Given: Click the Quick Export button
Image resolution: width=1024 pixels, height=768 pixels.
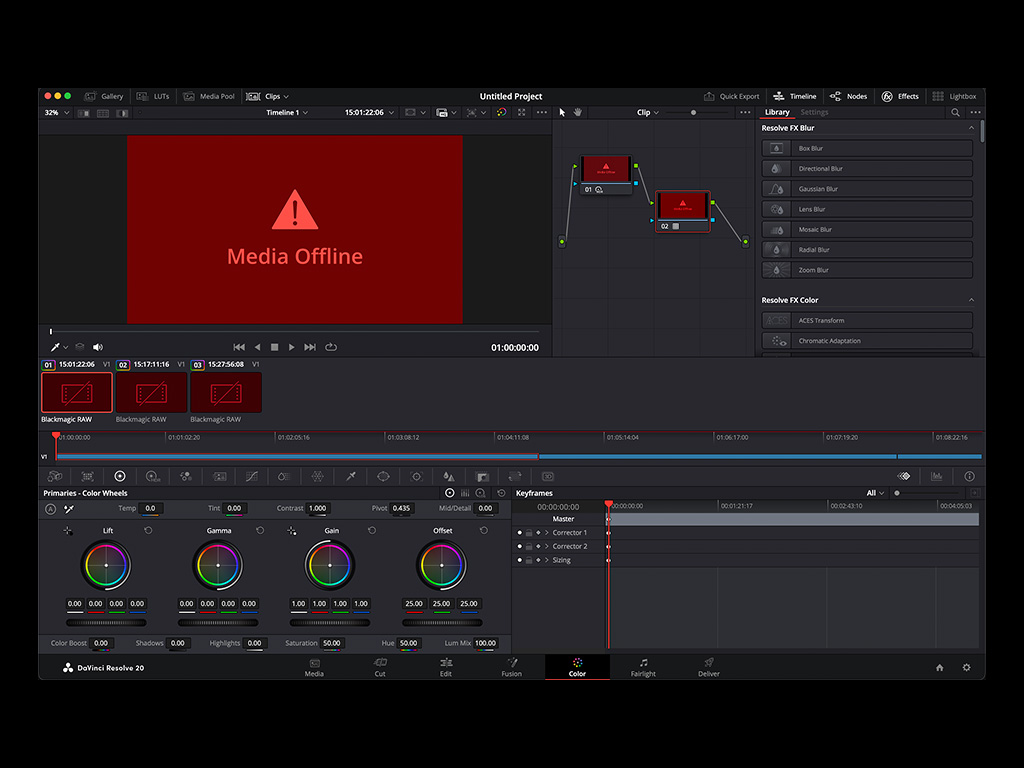Looking at the screenshot, I should click(732, 96).
